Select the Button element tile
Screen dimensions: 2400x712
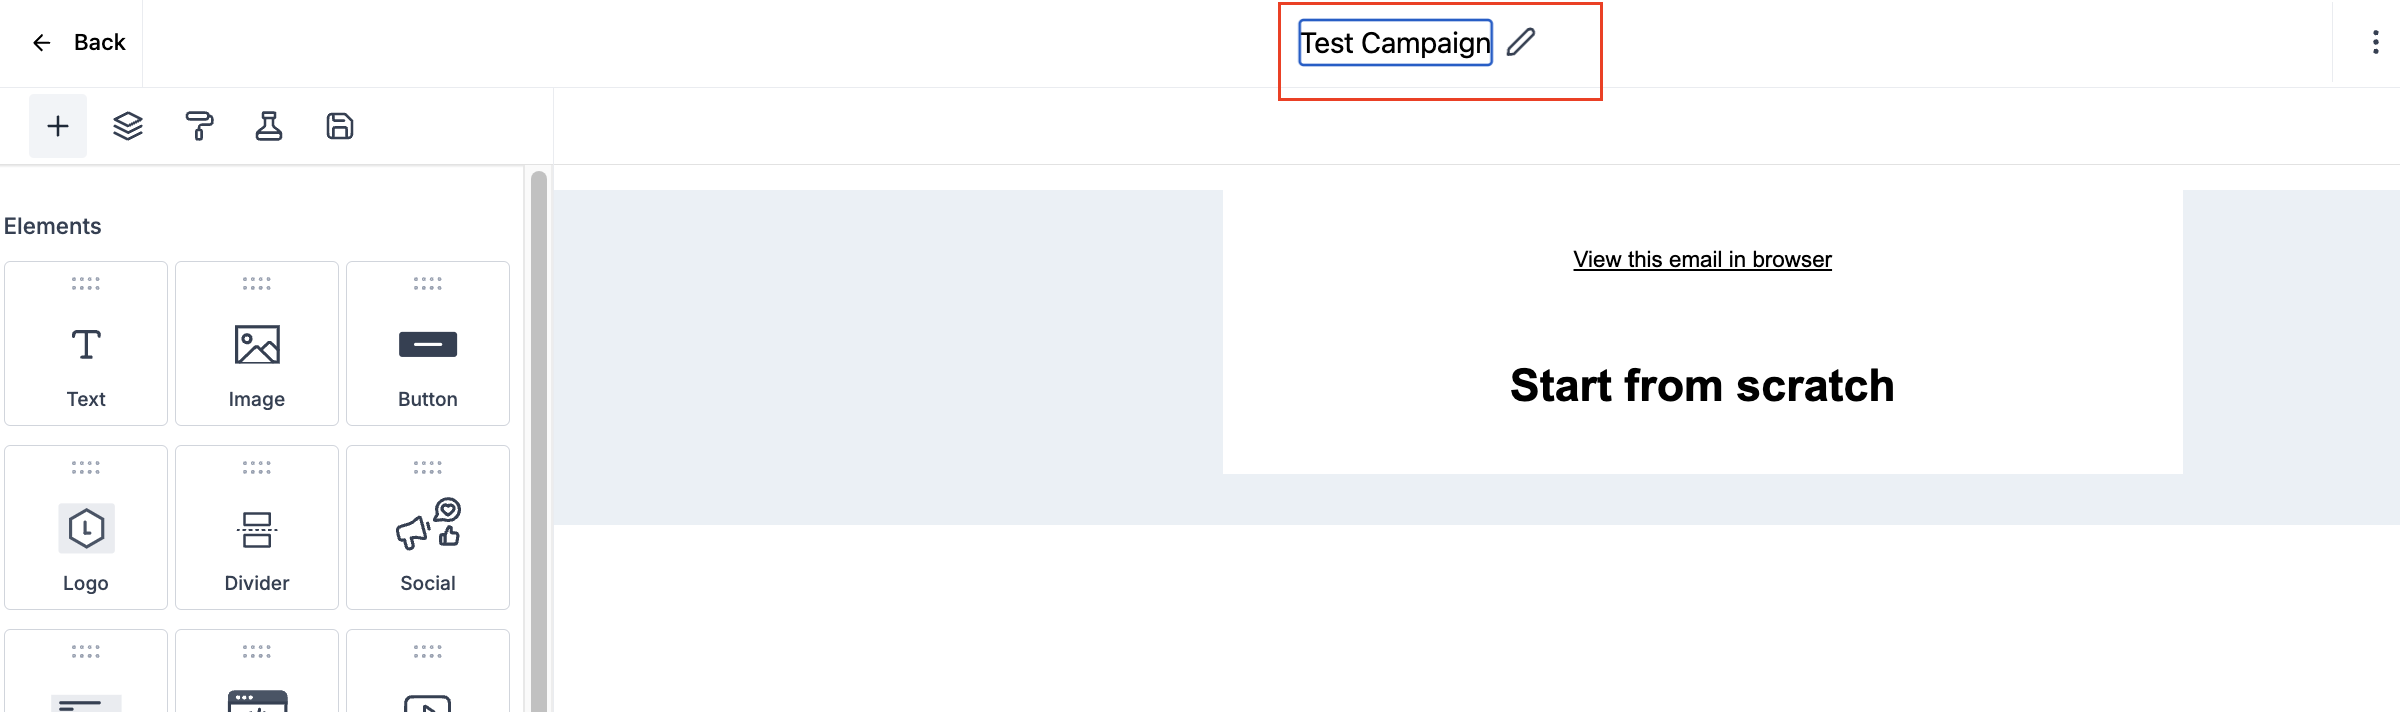pyautogui.click(x=428, y=343)
